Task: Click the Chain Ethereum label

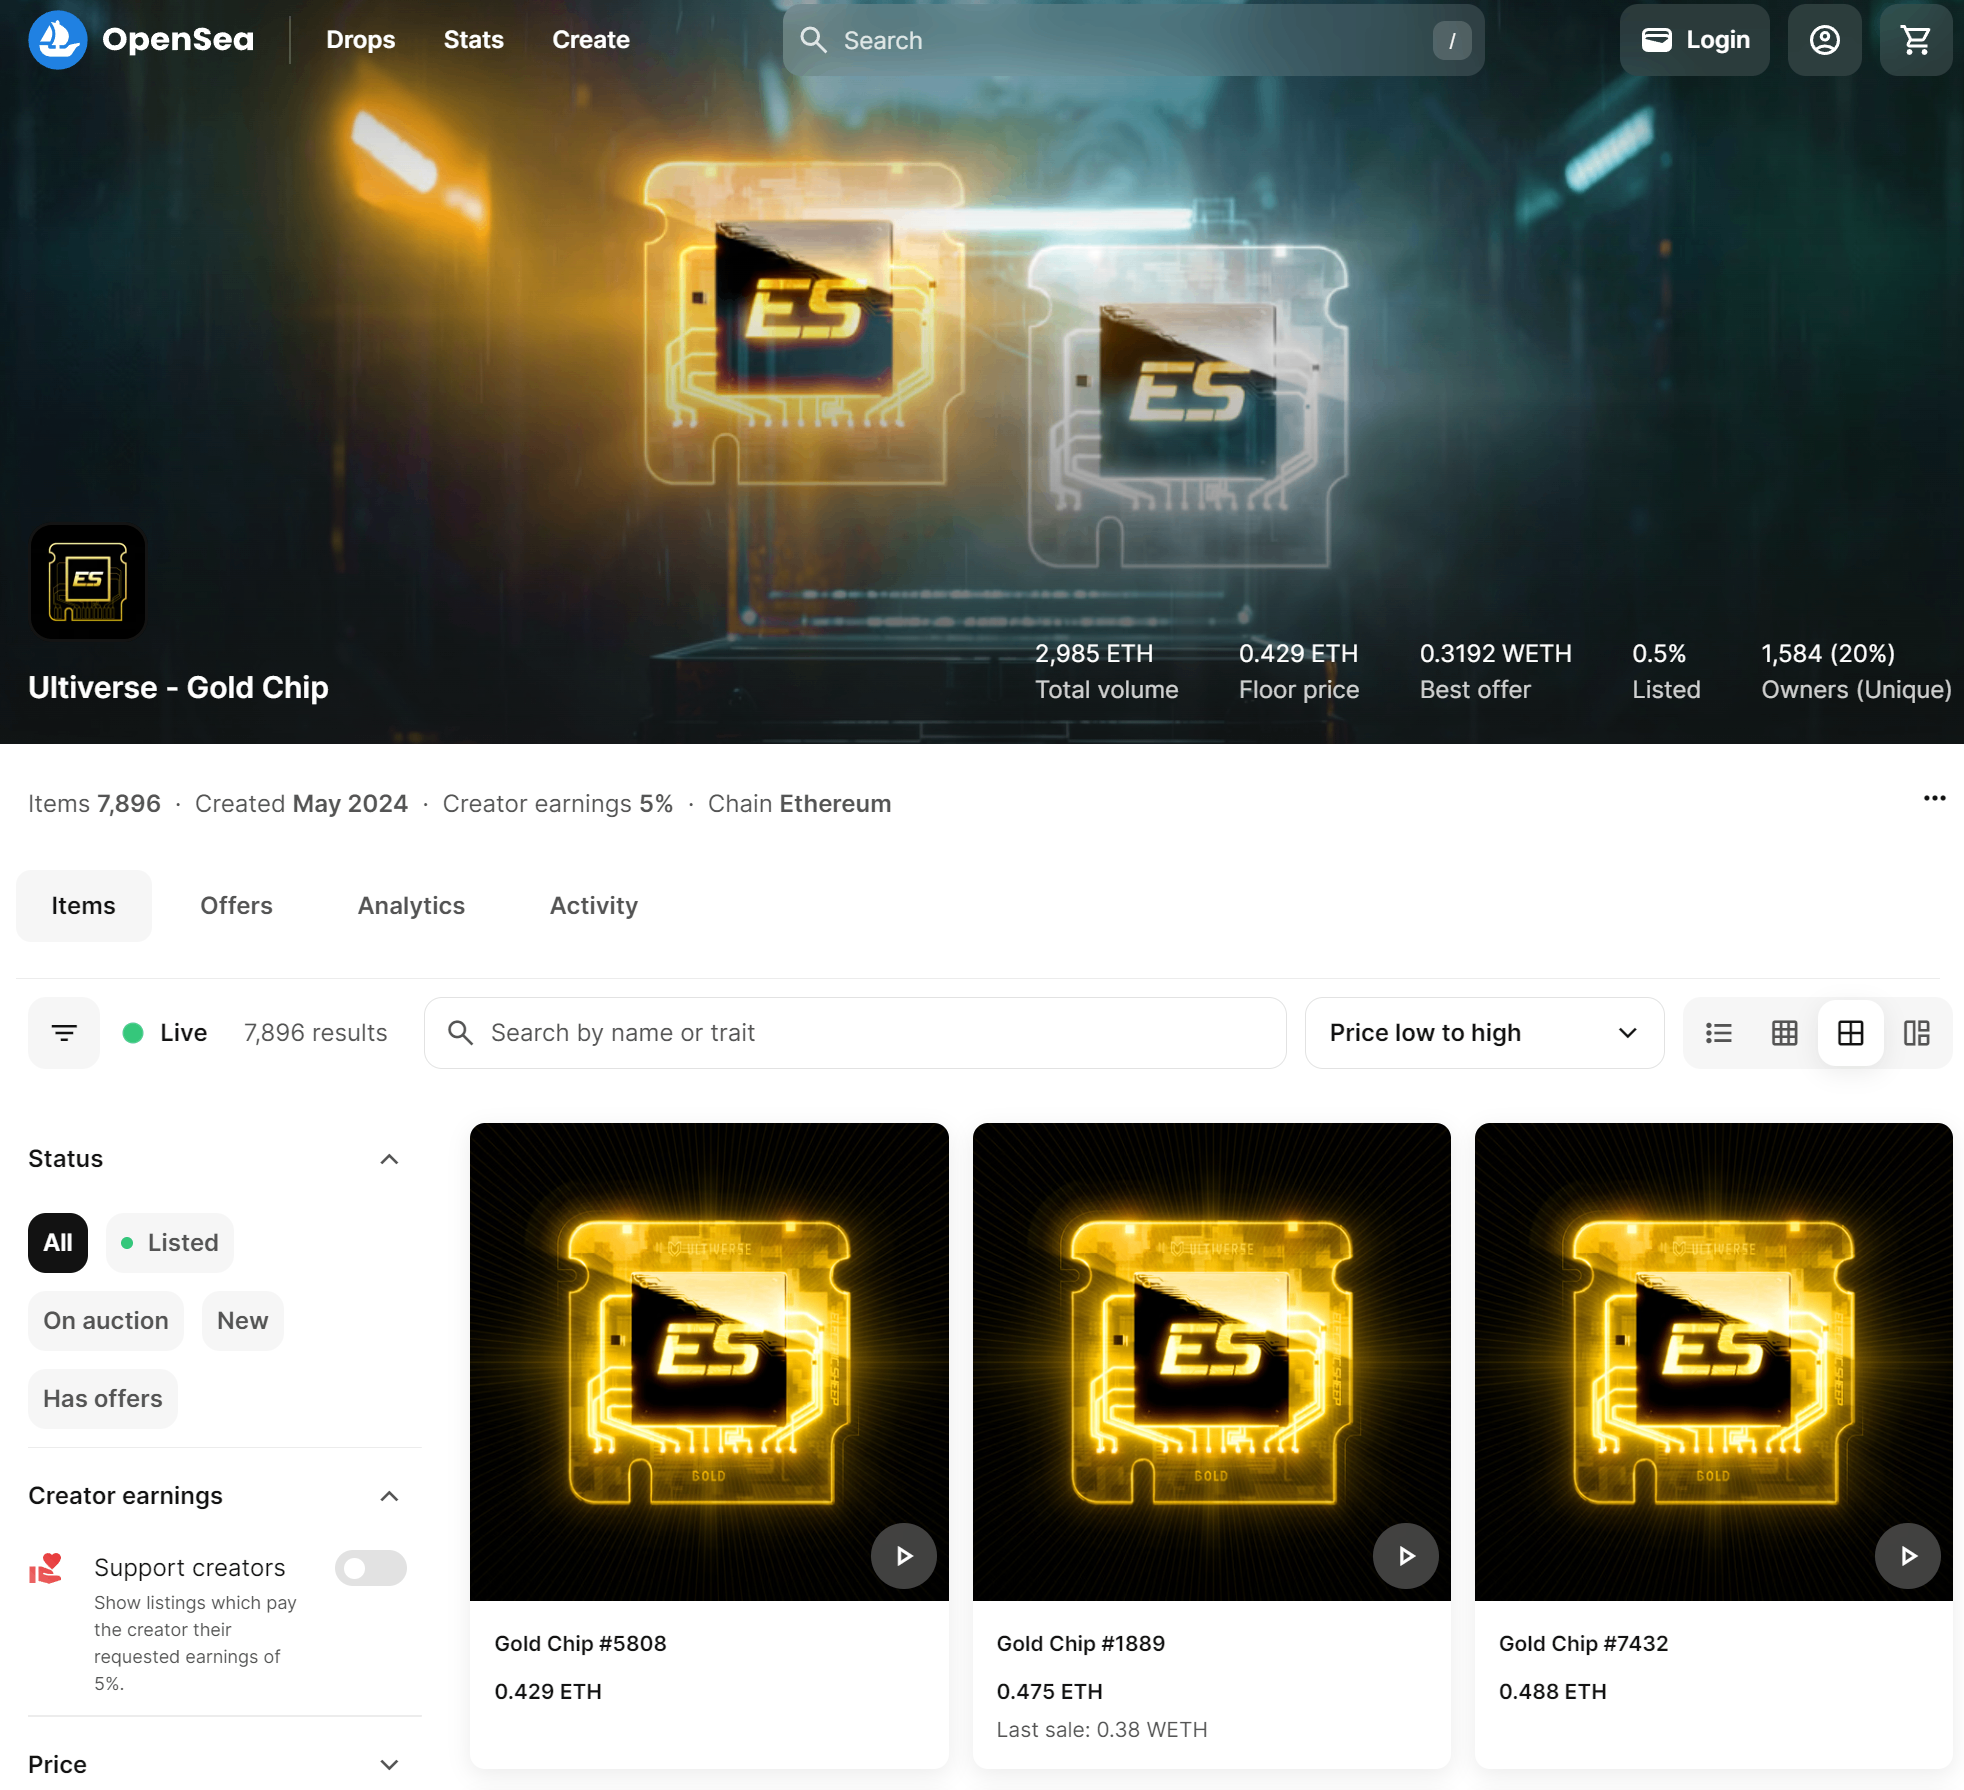Action: pos(800,804)
